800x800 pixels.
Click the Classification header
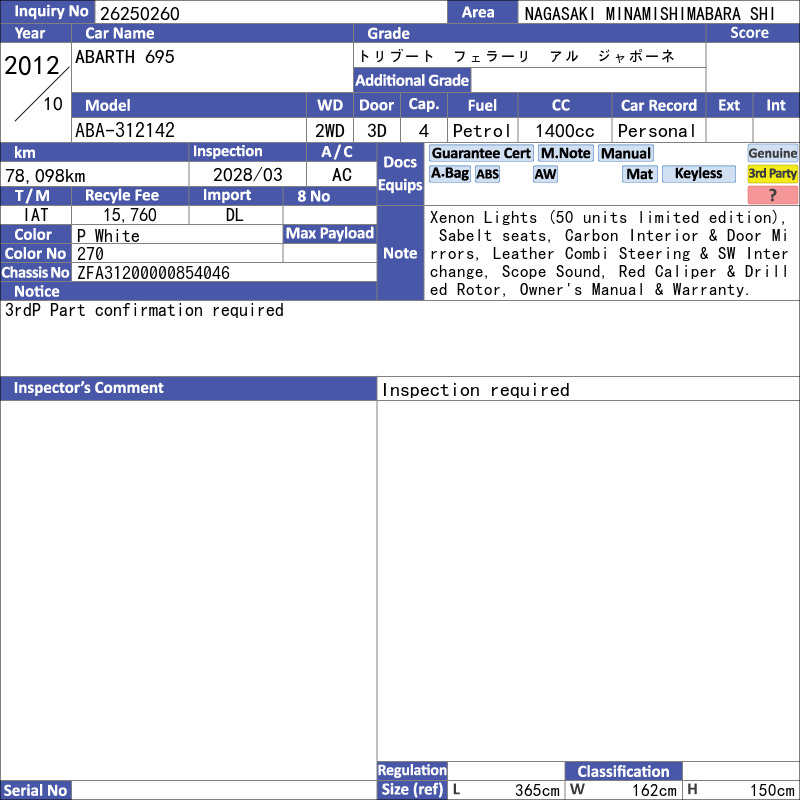[x=623, y=771]
